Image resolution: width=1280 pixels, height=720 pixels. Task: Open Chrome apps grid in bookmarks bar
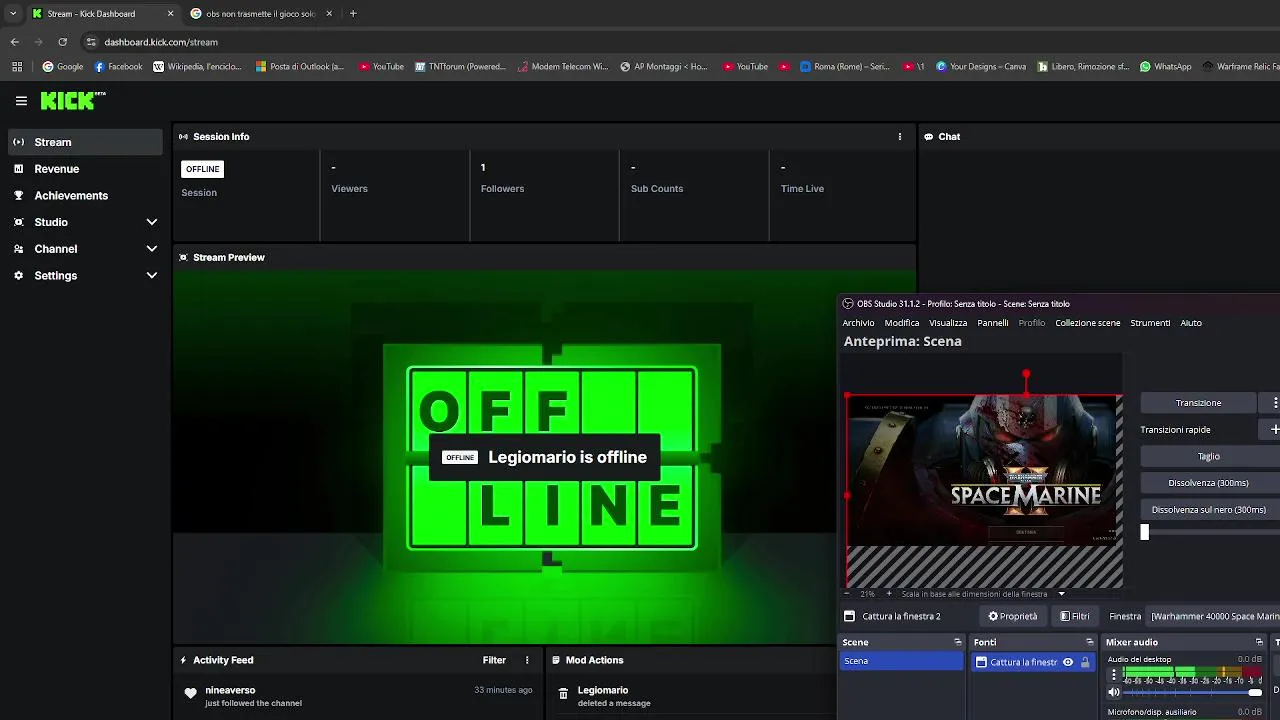pyautogui.click(x=16, y=67)
